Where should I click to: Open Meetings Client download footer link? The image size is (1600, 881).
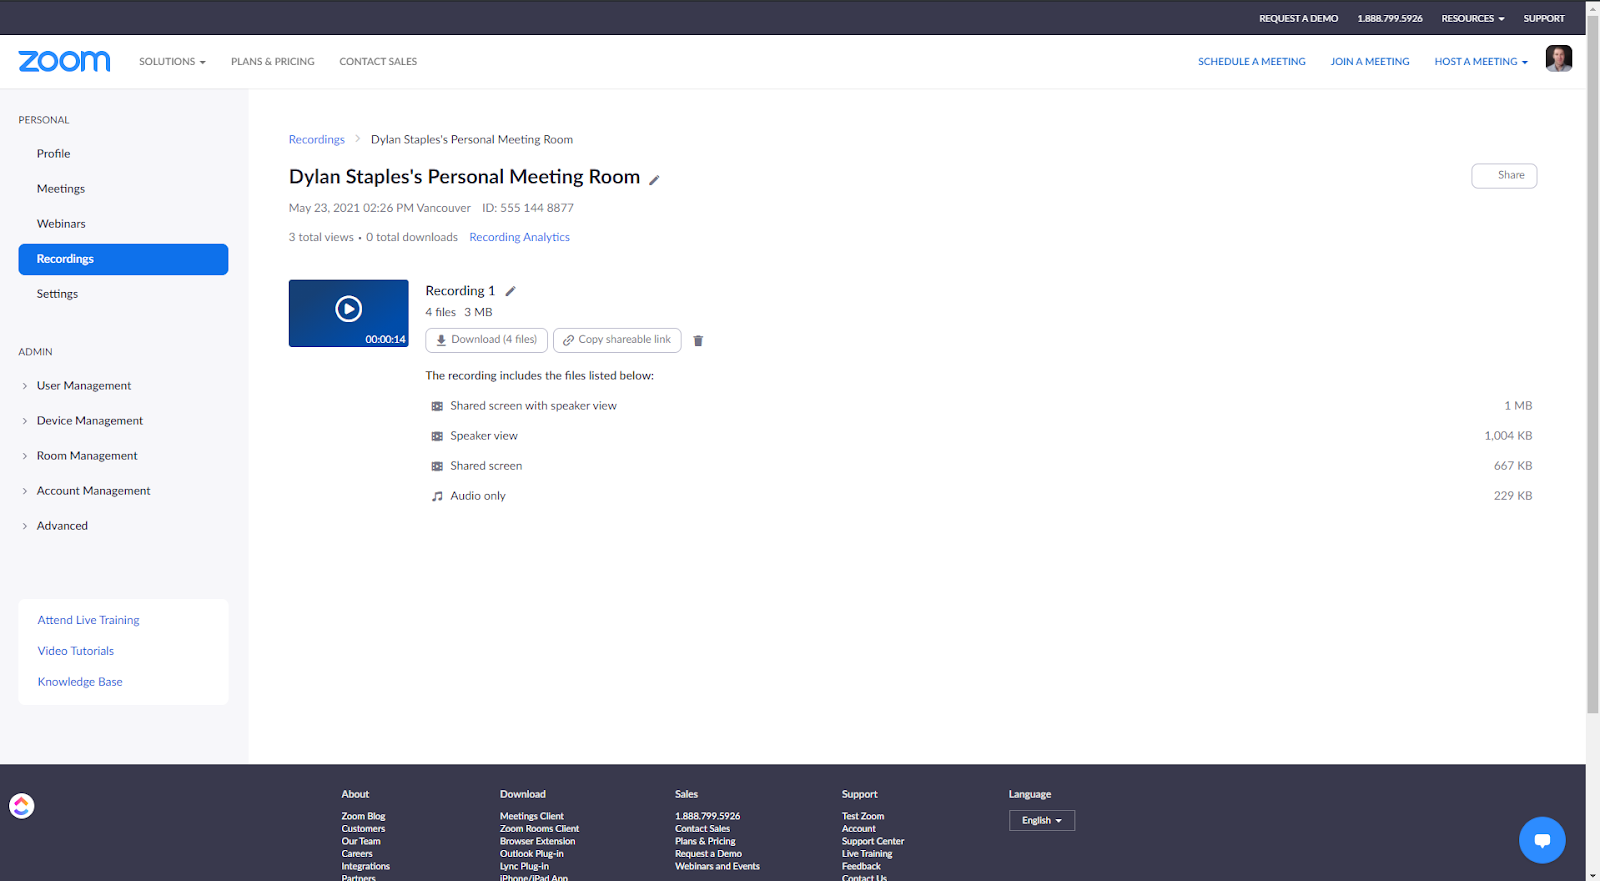[531, 816]
